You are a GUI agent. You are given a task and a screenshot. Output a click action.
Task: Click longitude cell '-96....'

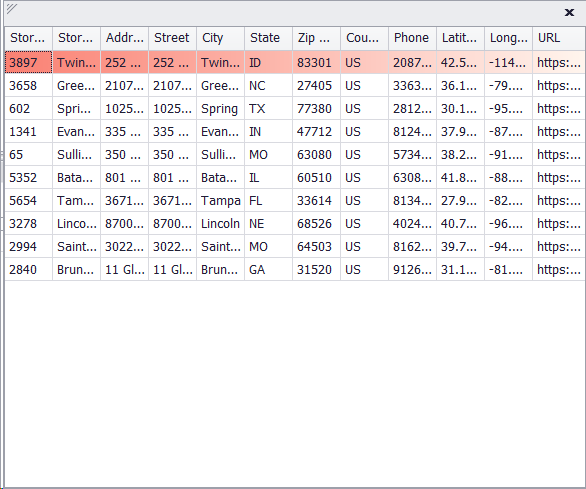pos(508,224)
